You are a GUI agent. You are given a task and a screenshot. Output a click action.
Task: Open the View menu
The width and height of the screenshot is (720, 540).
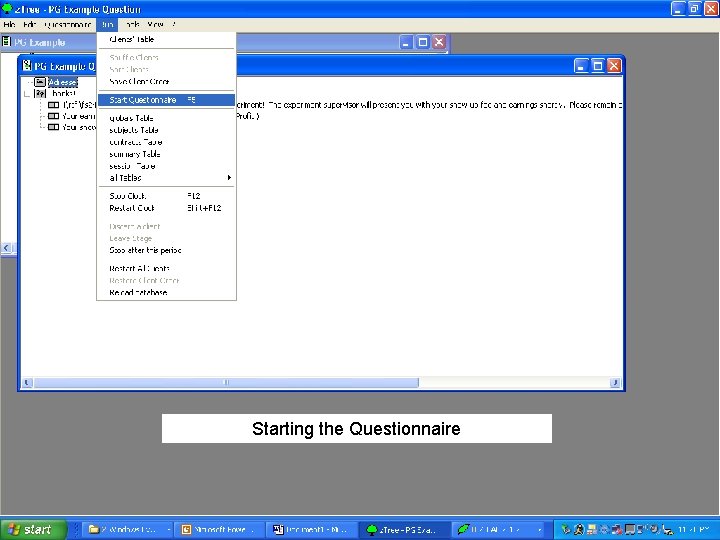point(155,24)
